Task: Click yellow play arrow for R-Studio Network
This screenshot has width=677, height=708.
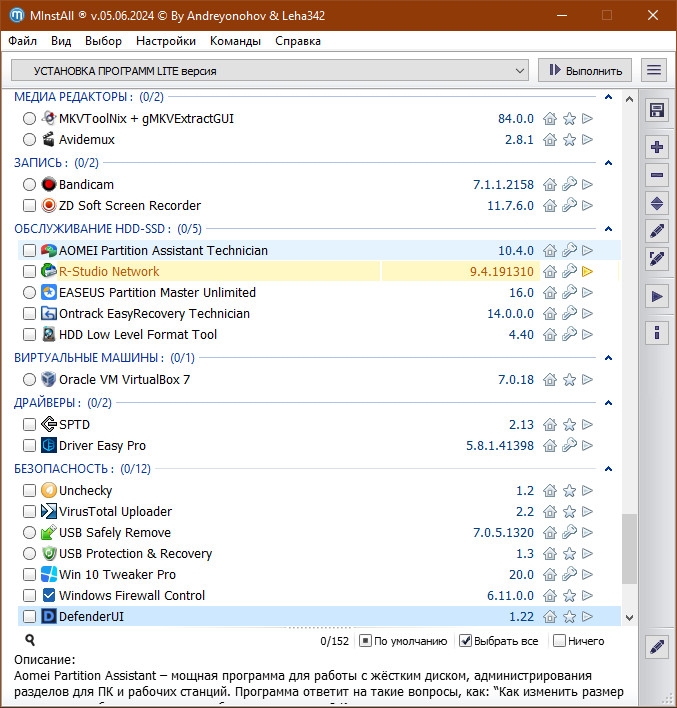Action: click(x=587, y=271)
